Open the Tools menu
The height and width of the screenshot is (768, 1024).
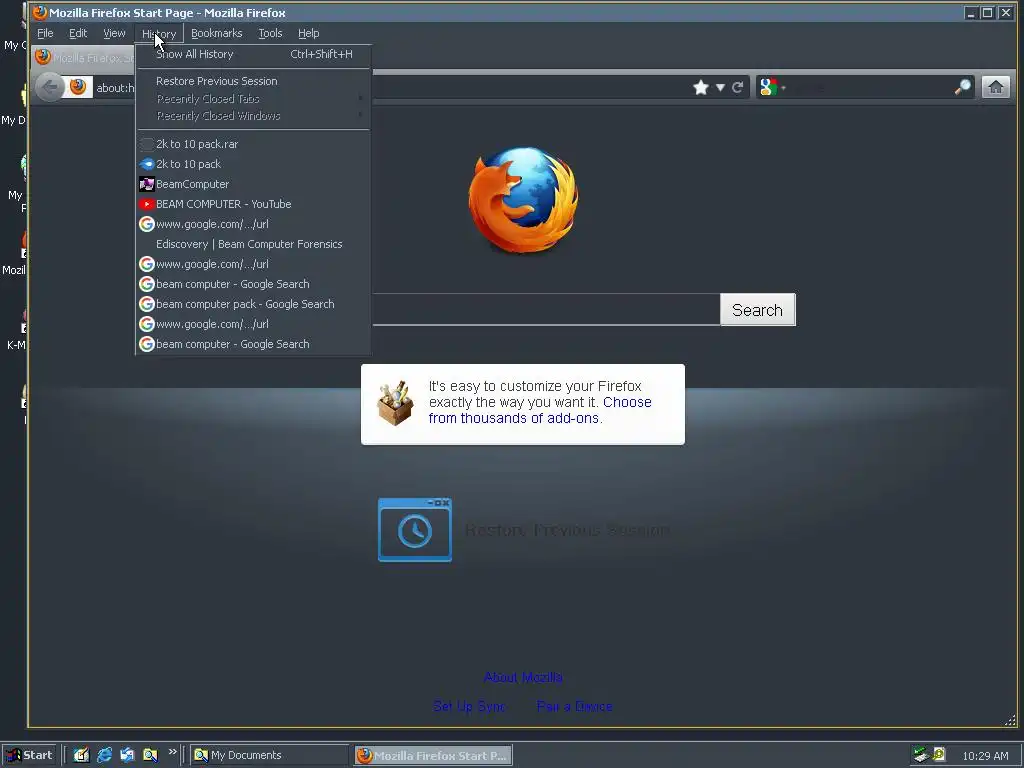(270, 33)
